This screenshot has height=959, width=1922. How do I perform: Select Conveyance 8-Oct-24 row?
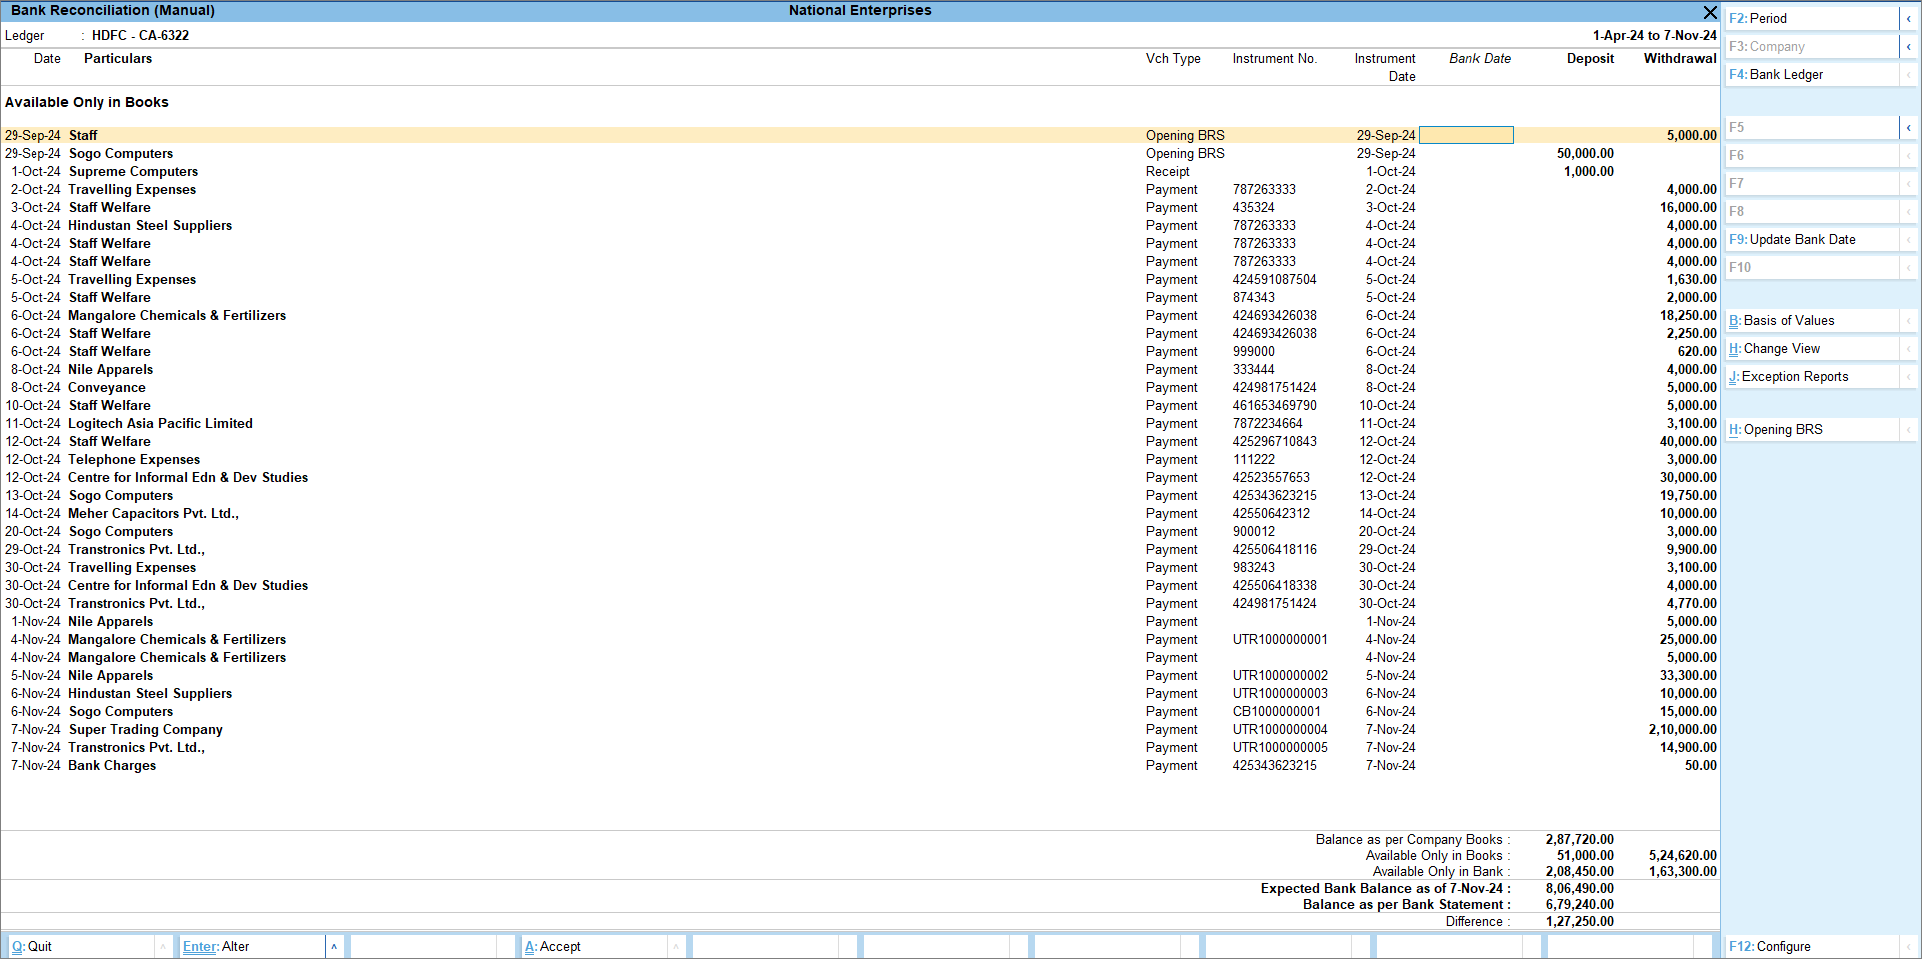click(860, 387)
